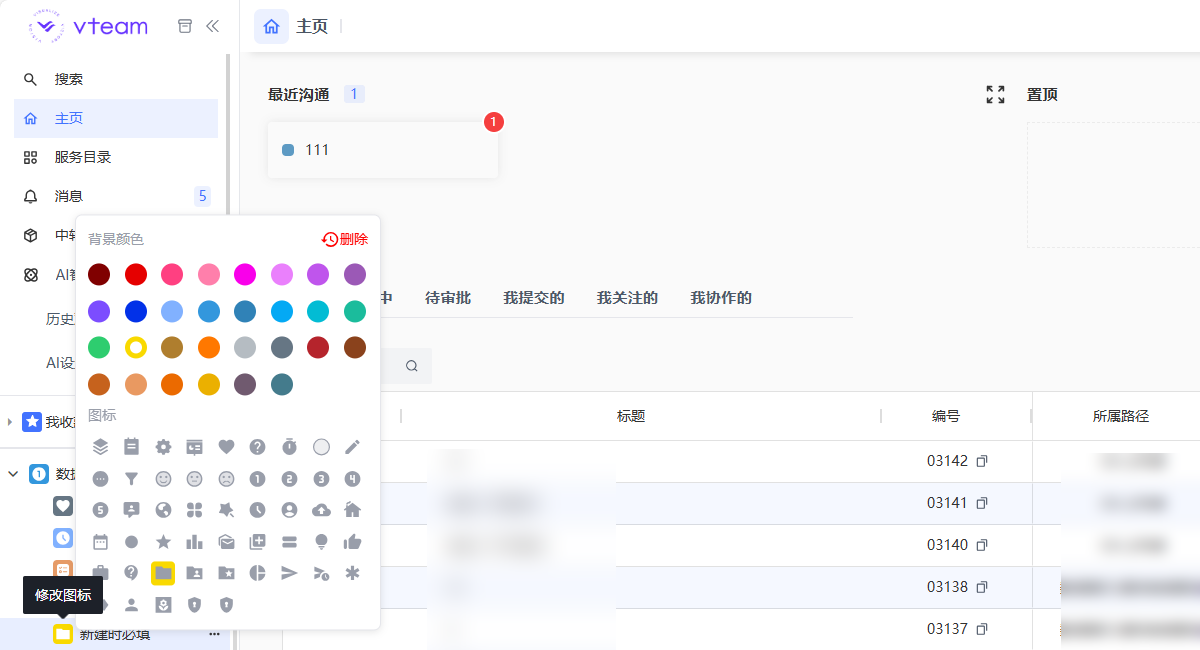The width and height of the screenshot is (1200, 650).
Task: Collapse the 数据 tree node chevron
Action: click(x=12, y=474)
